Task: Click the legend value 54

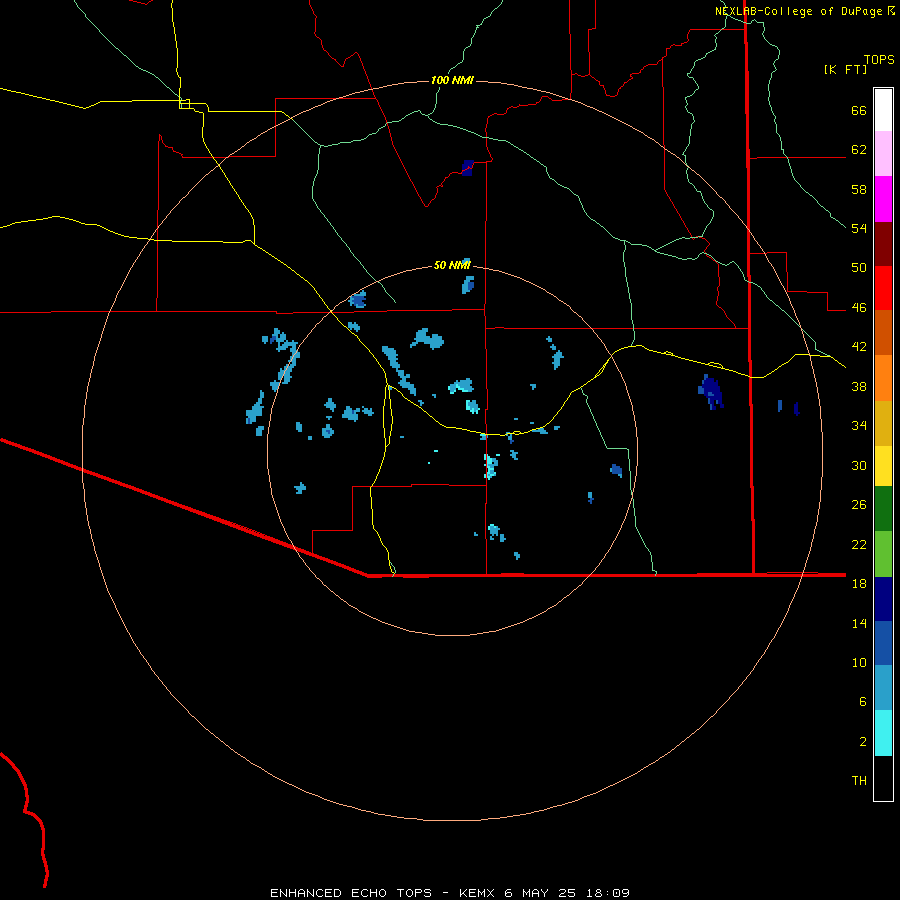Action: tap(859, 228)
